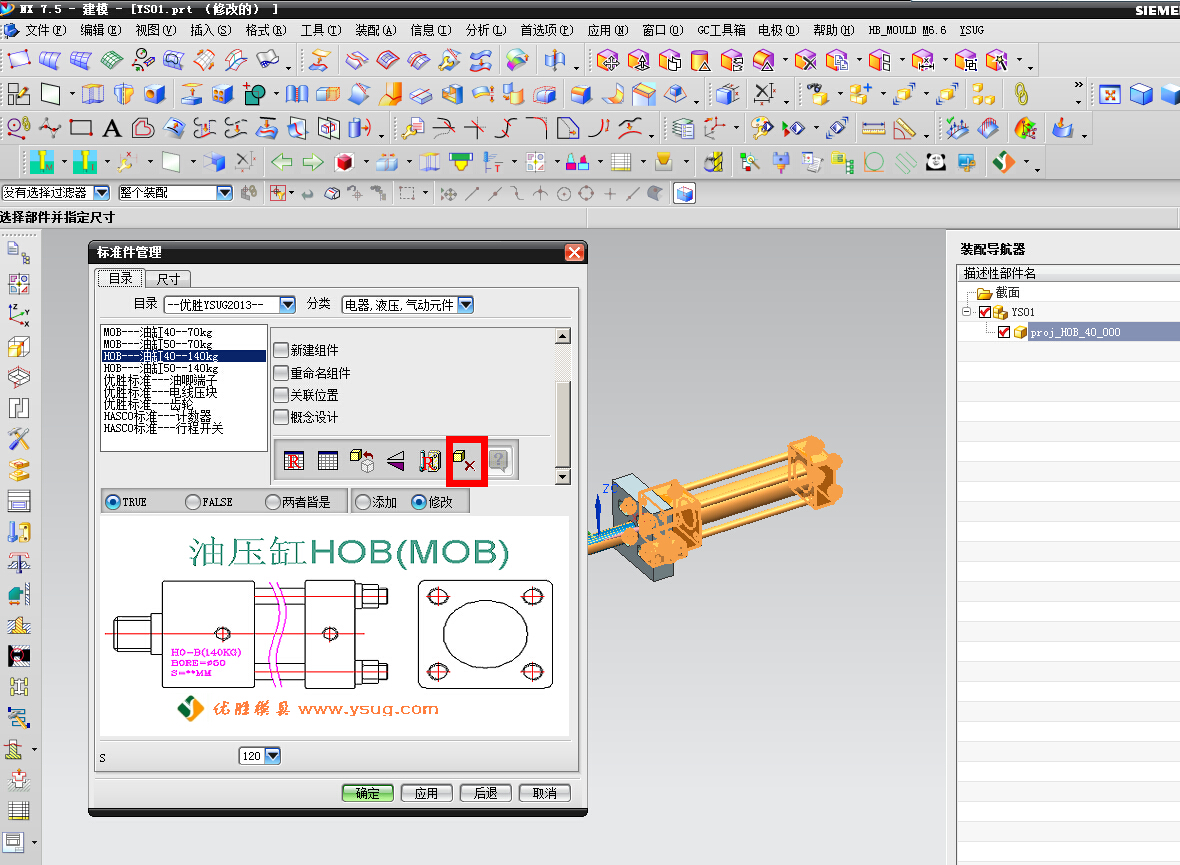Image resolution: width=1180 pixels, height=865 pixels.
Task: Click the dialog scrollbar down arrow
Action: click(x=562, y=477)
